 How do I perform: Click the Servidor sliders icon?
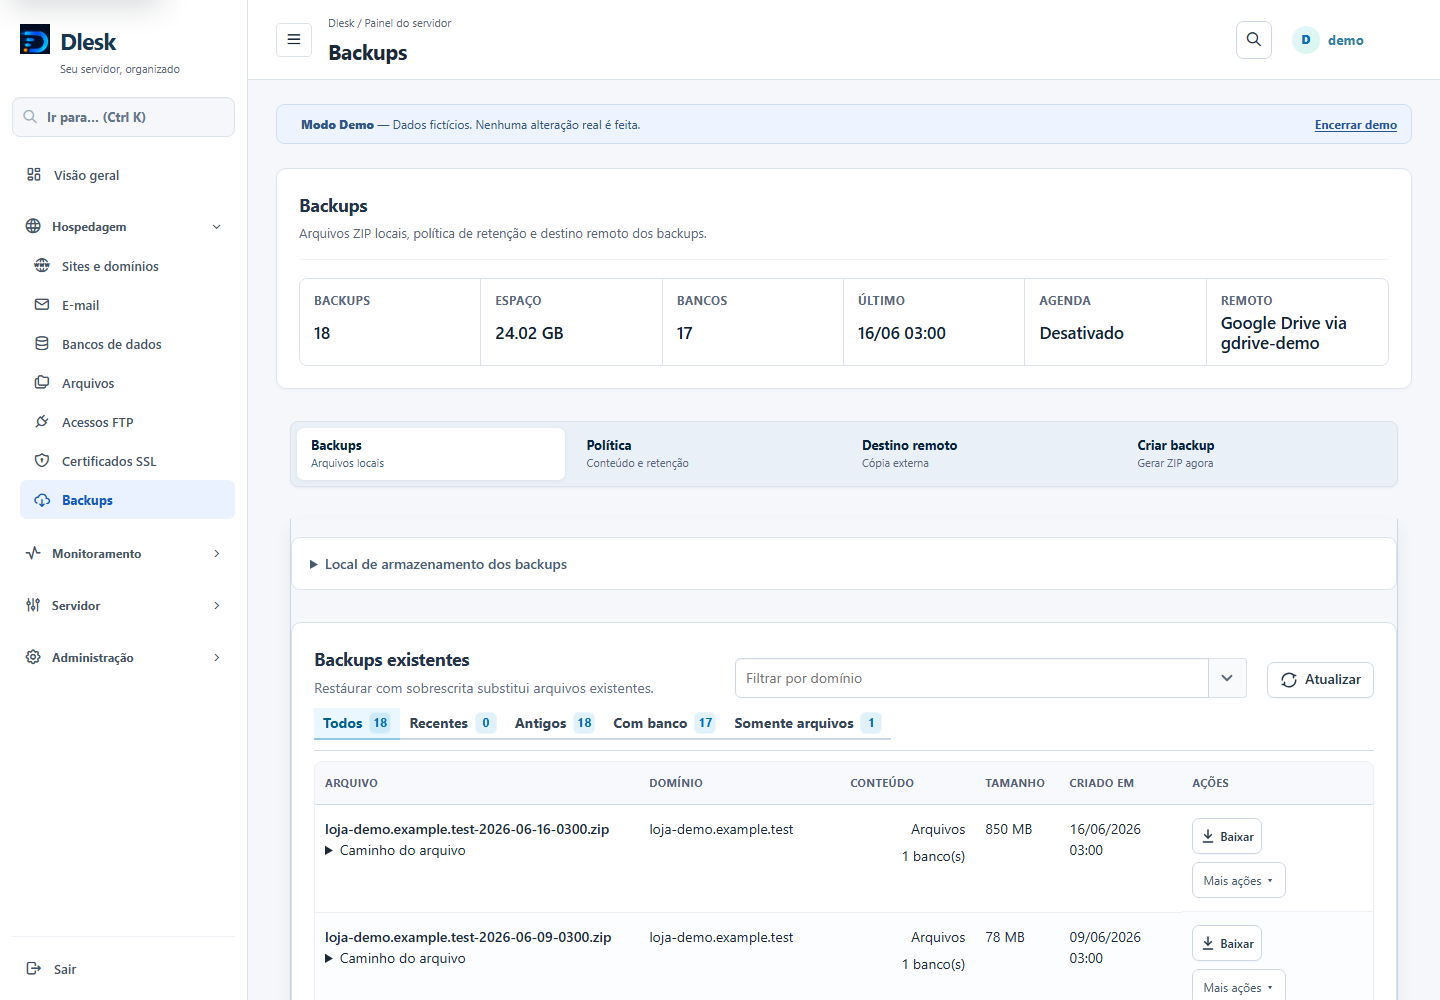tap(33, 605)
